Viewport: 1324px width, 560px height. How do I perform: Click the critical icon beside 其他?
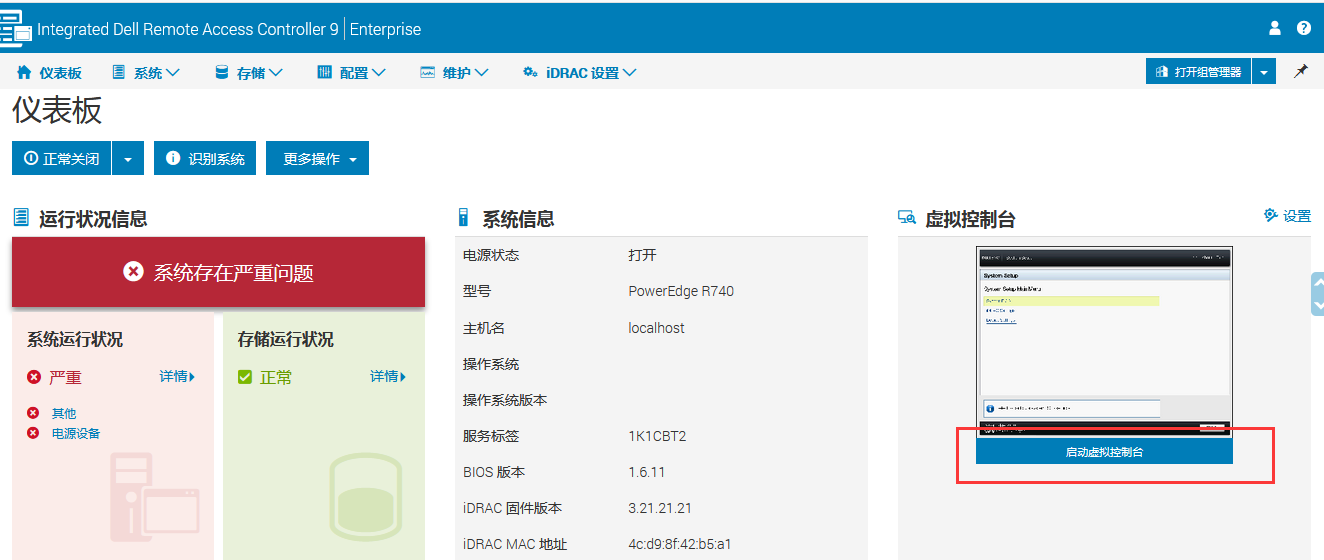33,413
